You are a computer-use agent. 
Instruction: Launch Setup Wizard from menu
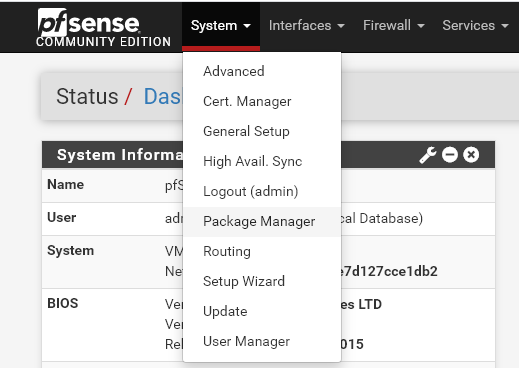tap(262, 282)
